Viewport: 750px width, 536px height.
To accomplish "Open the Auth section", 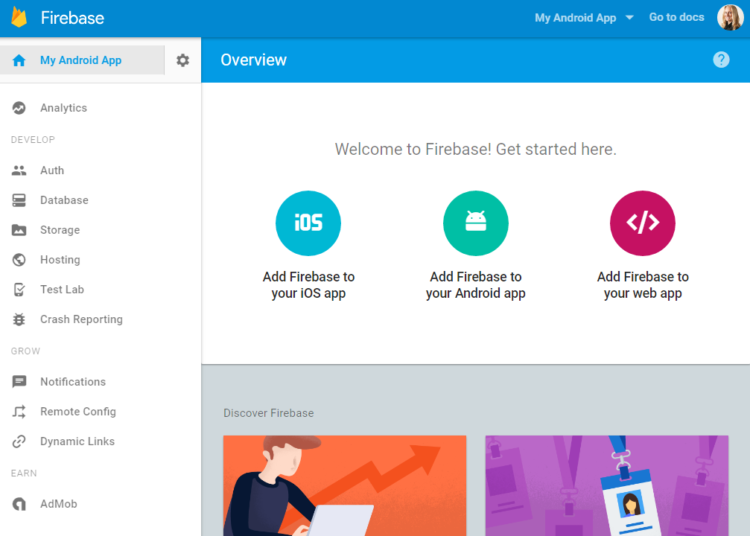I will click(x=52, y=170).
